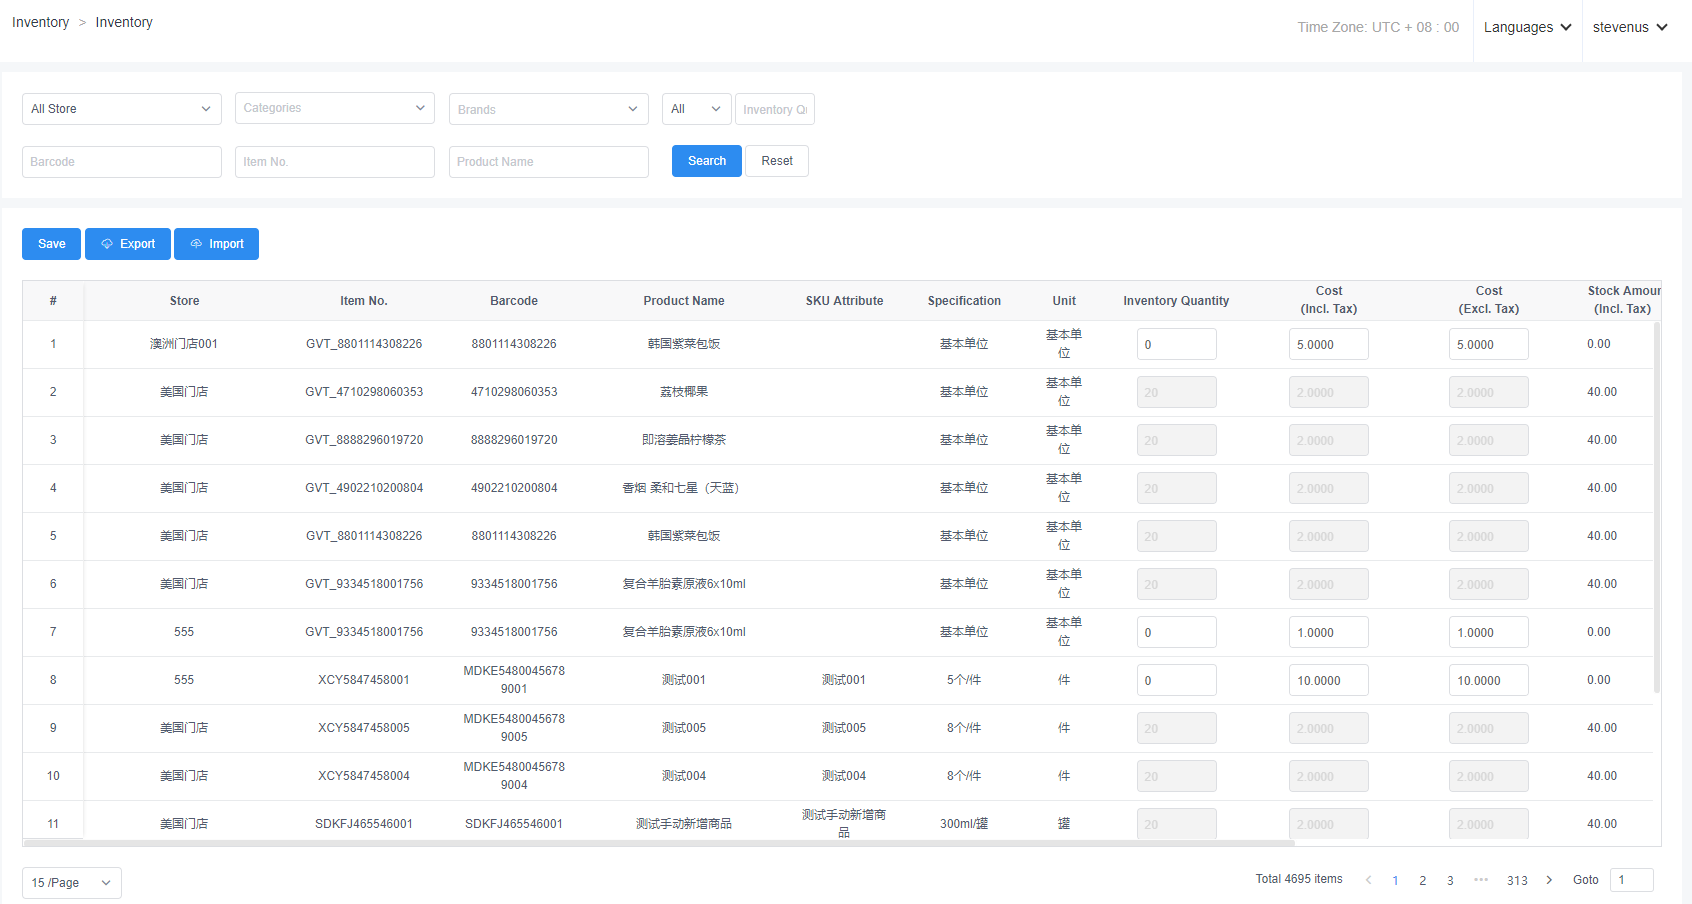Go to page 313 in pagination
1692x904 pixels.
tap(1517, 880)
